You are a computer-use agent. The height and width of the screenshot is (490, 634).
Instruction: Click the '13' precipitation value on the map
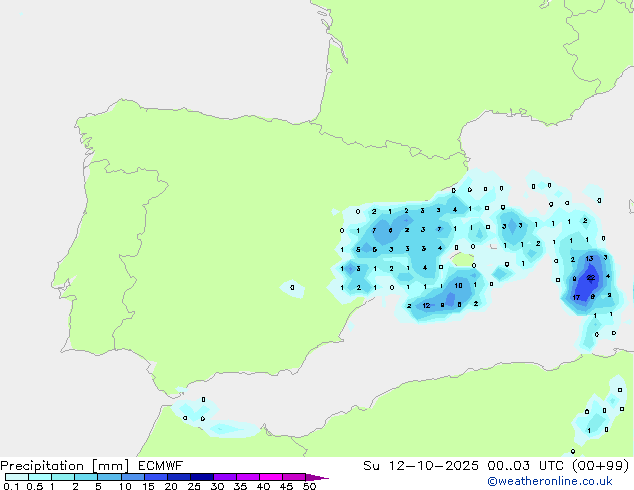coord(590,259)
